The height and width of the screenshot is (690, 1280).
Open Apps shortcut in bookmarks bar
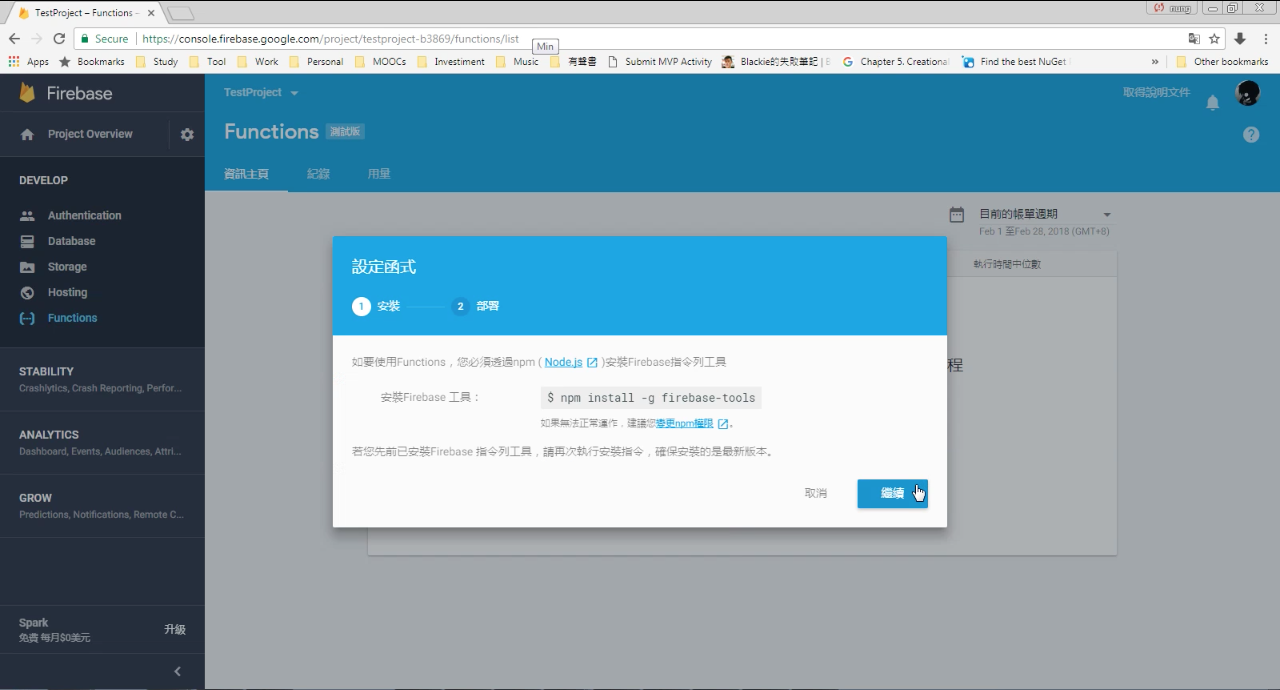tap(28, 61)
